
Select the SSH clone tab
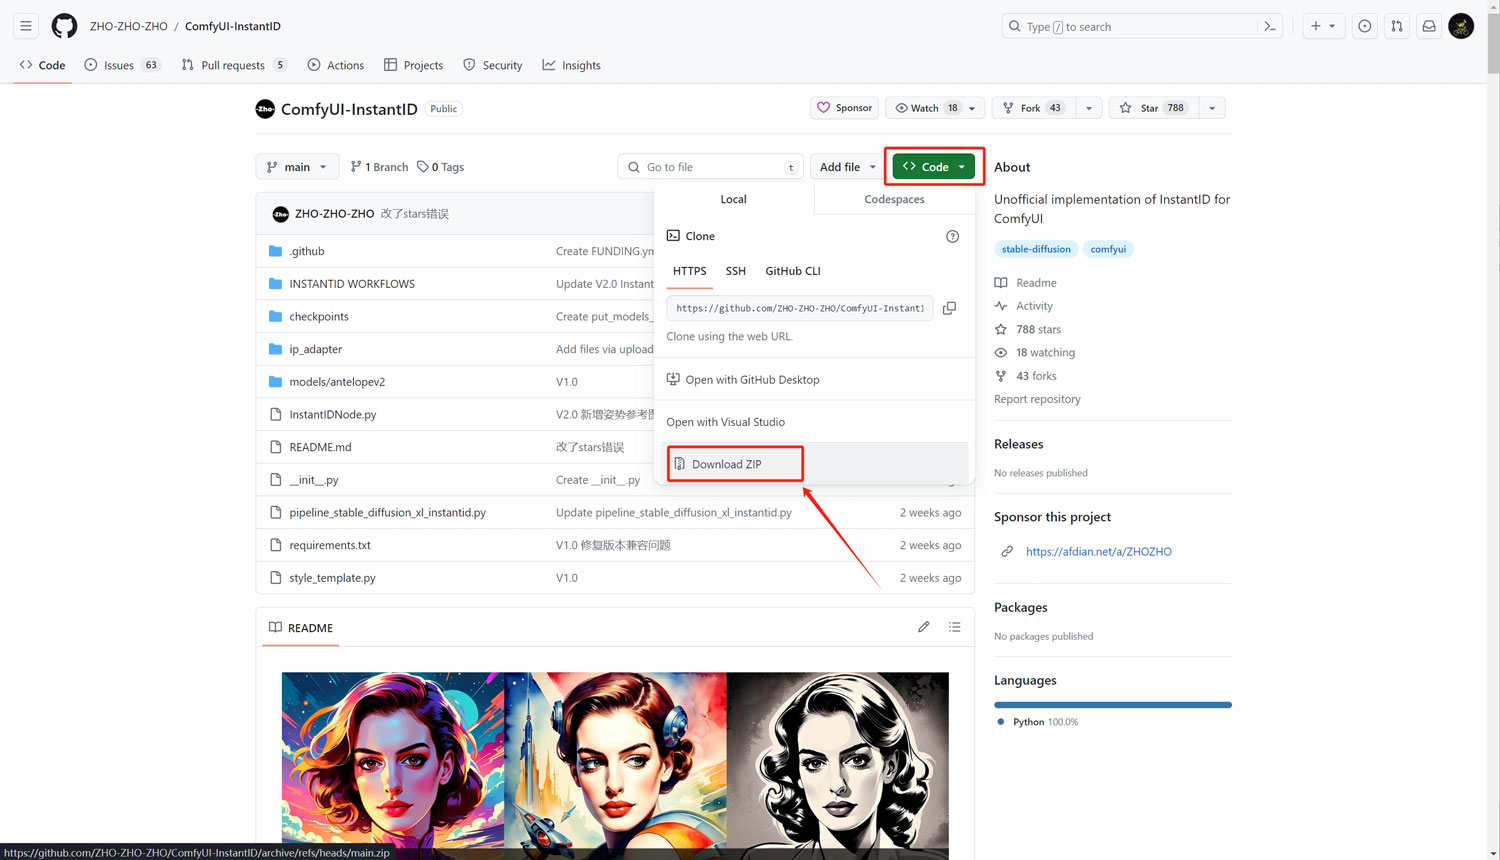735,271
